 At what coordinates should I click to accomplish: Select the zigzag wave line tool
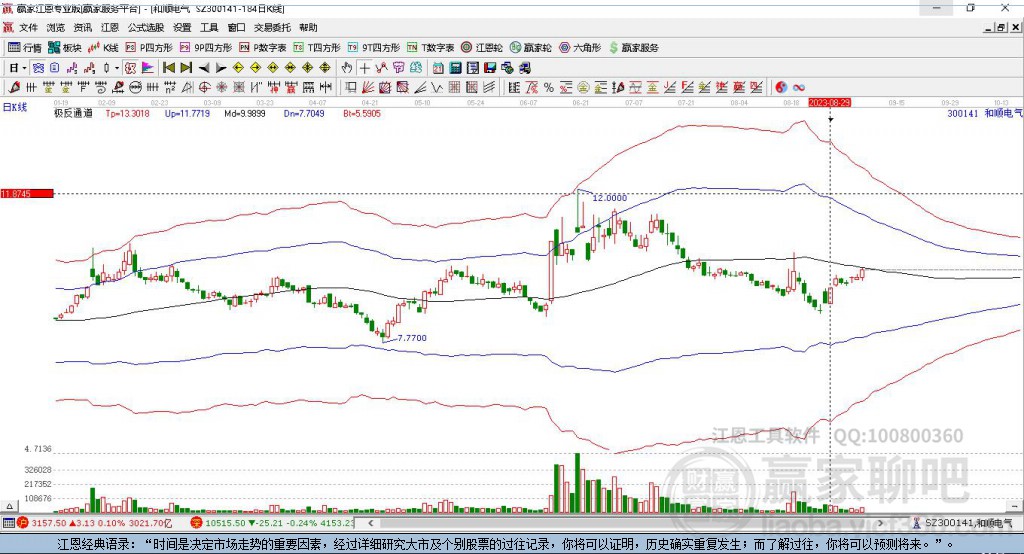438,87
